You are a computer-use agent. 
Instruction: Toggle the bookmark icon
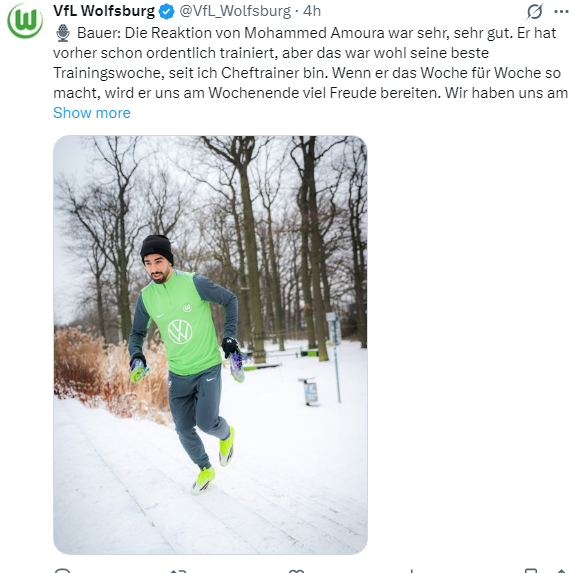click(x=531, y=570)
